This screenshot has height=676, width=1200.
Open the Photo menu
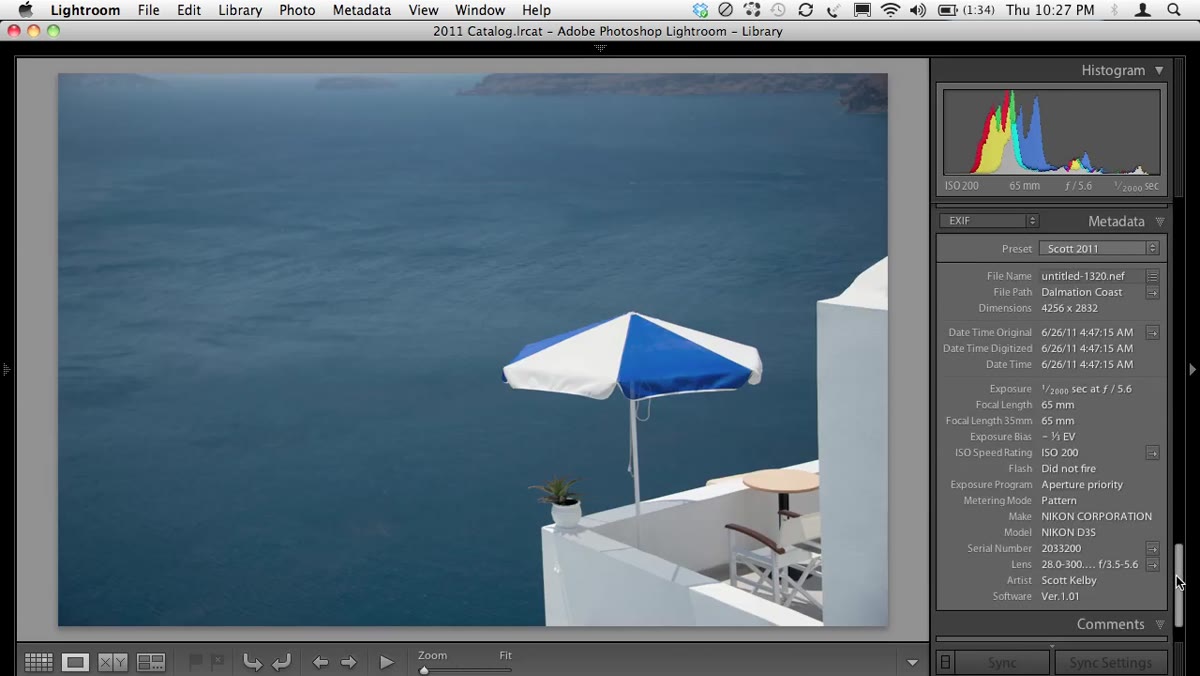pos(297,10)
